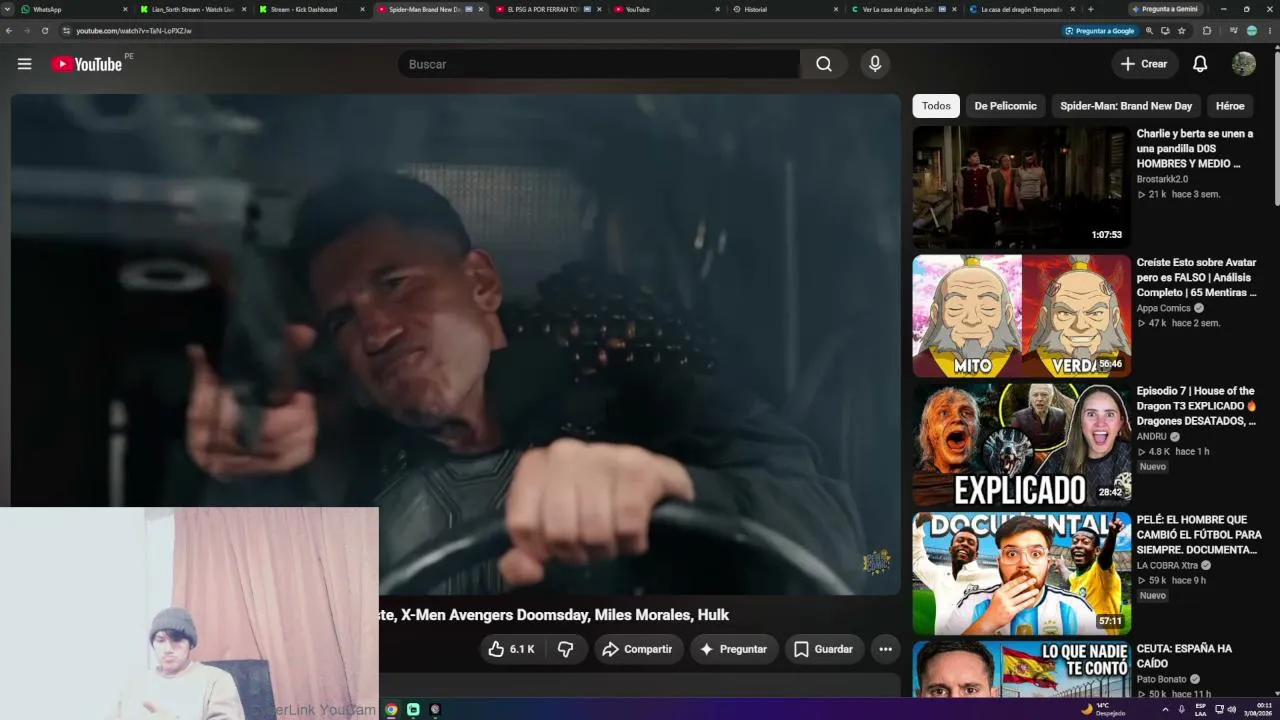Open the tab search dropdown arrow
The width and height of the screenshot is (1280, 720).
(9, 9)
